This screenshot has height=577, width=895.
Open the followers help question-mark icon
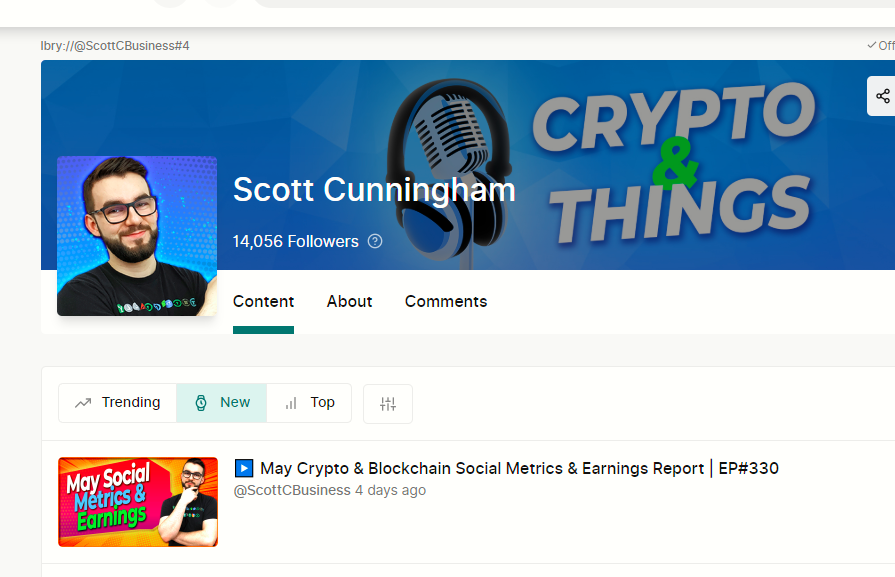point(375,241)
